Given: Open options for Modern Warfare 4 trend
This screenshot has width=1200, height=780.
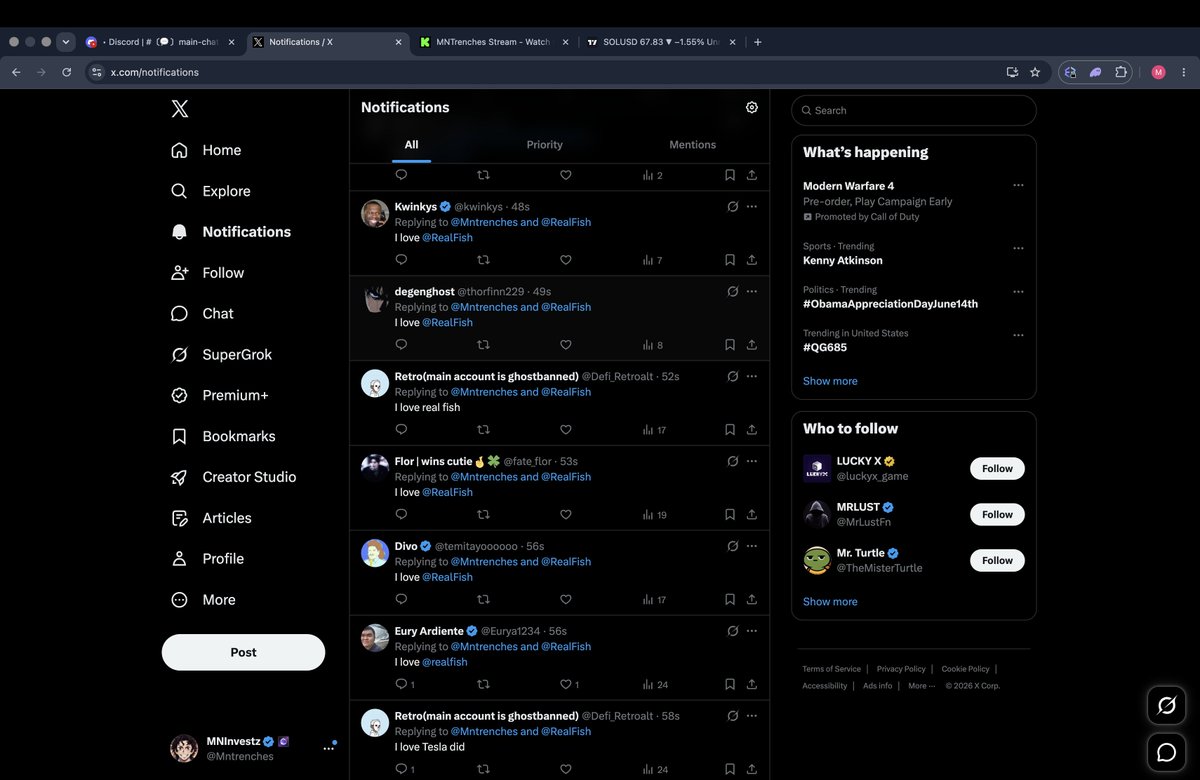Looking at the screenshot, I should click(x=1018, y=186).
